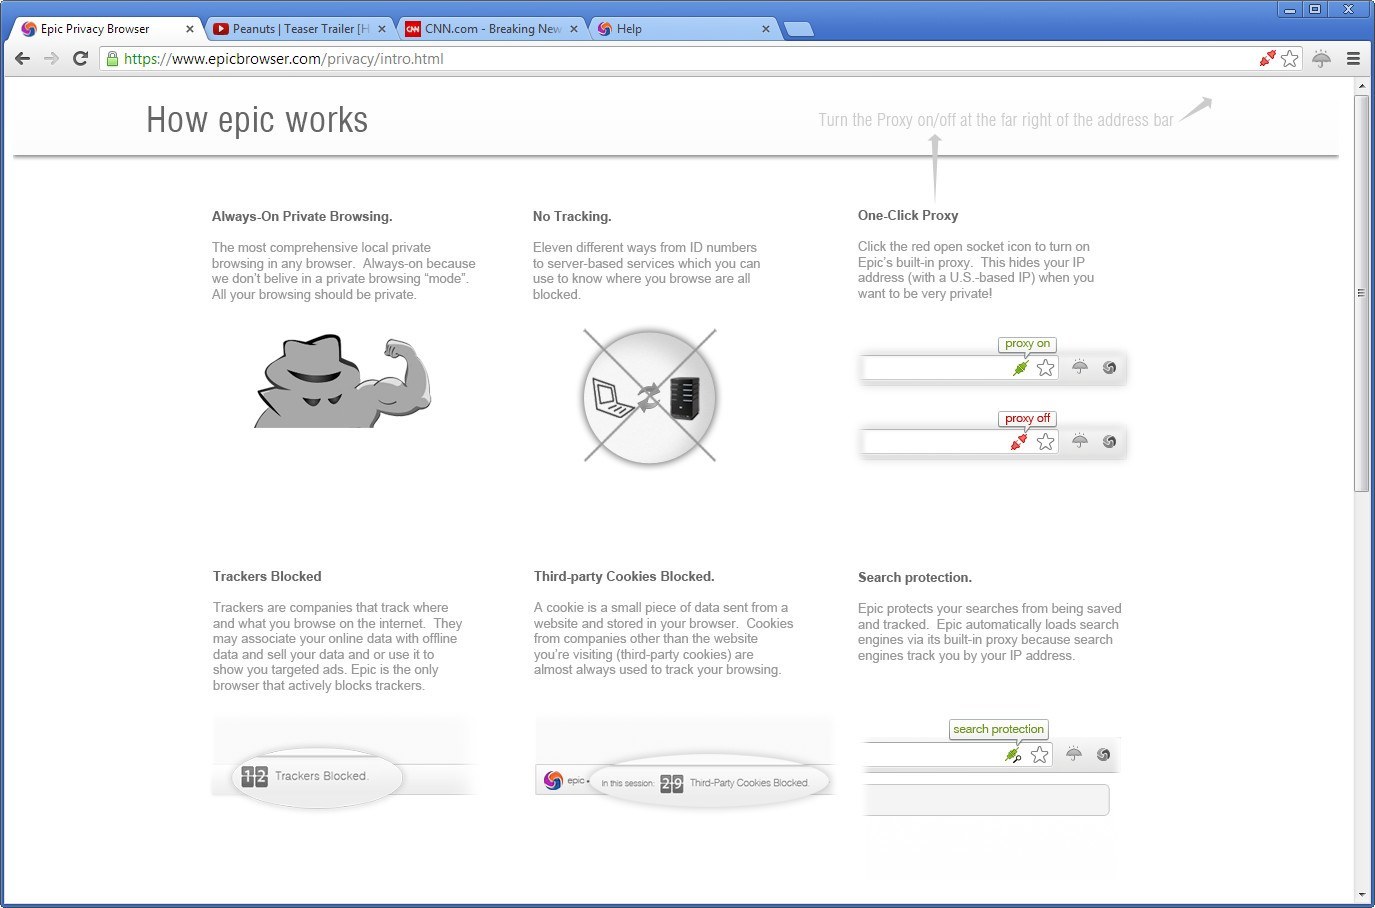
Task: Bookmark this page with the star icon
Action: [1290, 59]
